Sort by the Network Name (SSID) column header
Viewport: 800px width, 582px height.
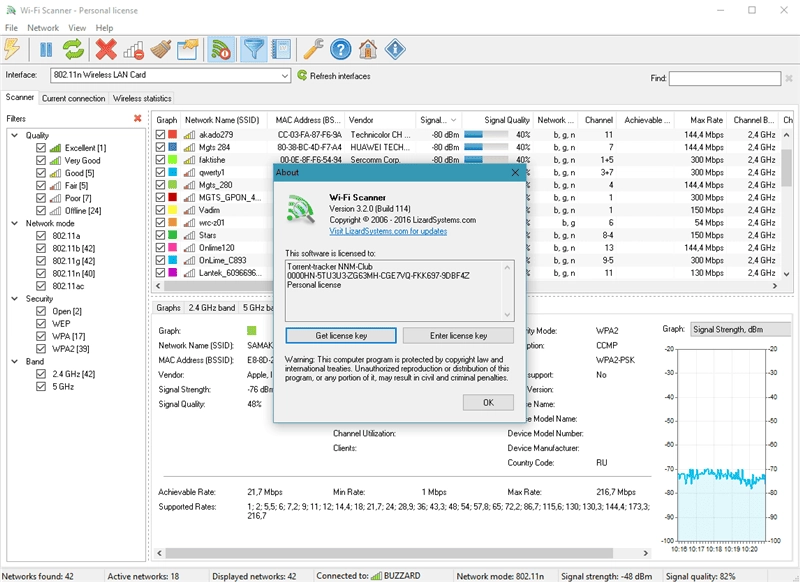[x=222, y=120]
